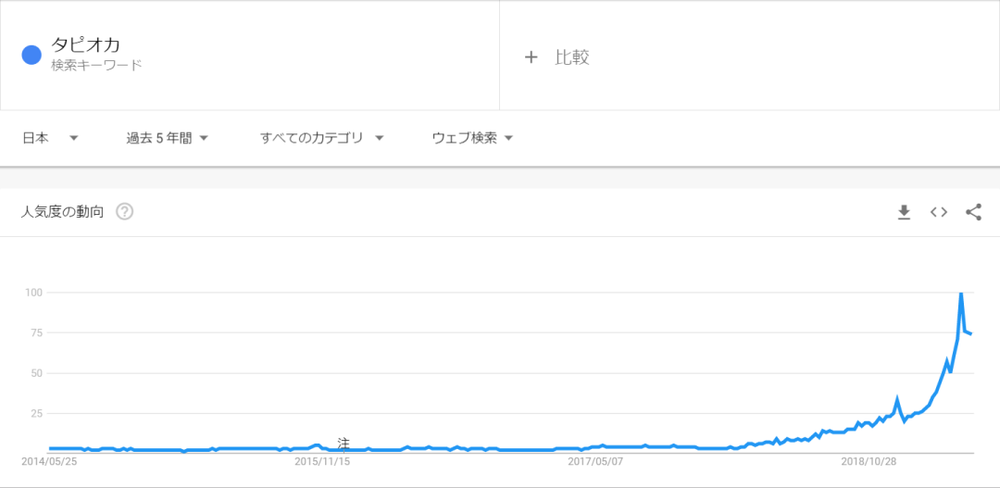1000x488 pixels.
Task: Click the 検索キーワード label under タピオカ
Action: coord(96,65)
